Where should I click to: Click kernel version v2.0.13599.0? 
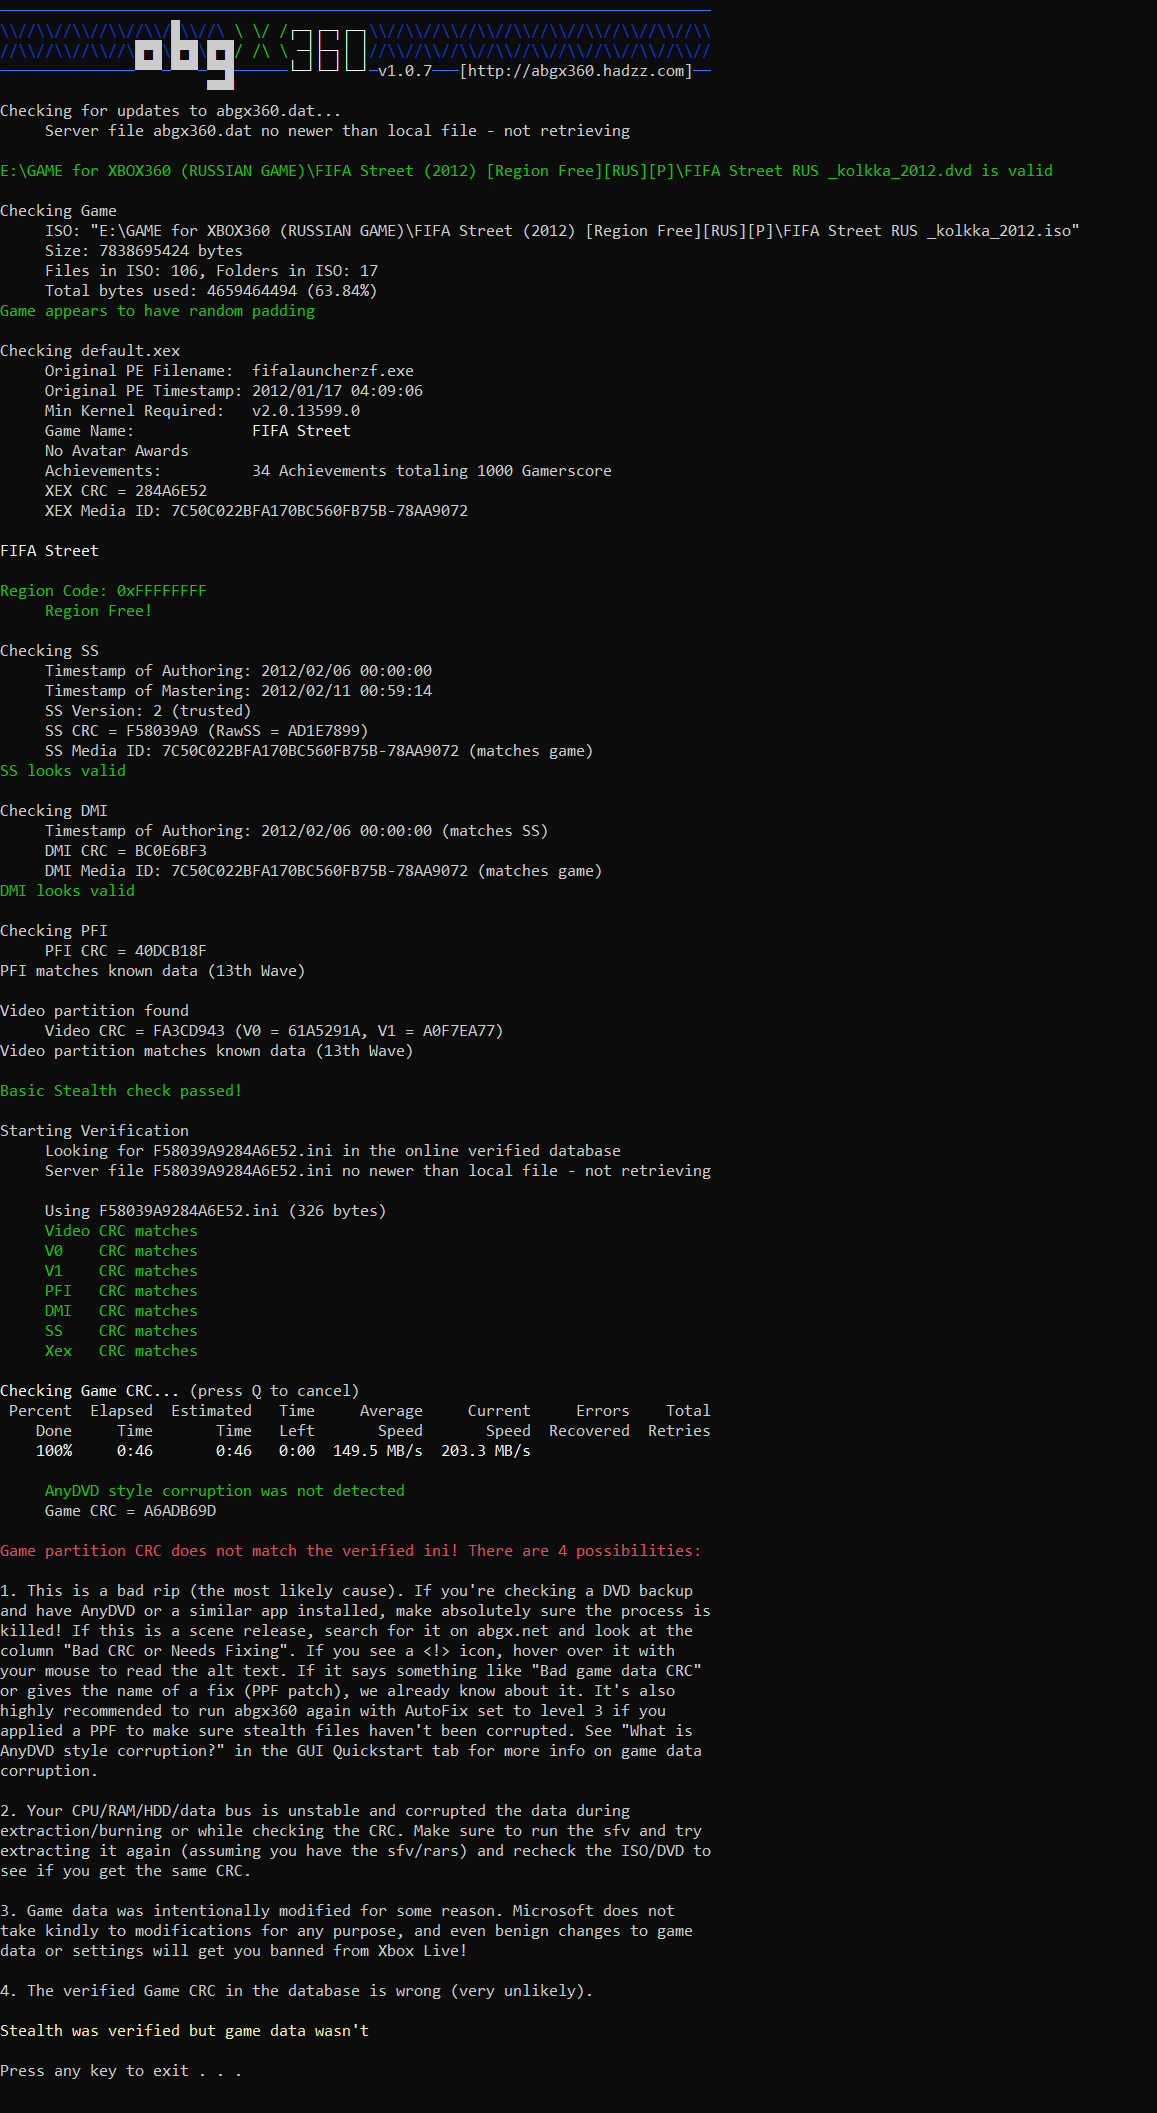(x=306, y=411)
